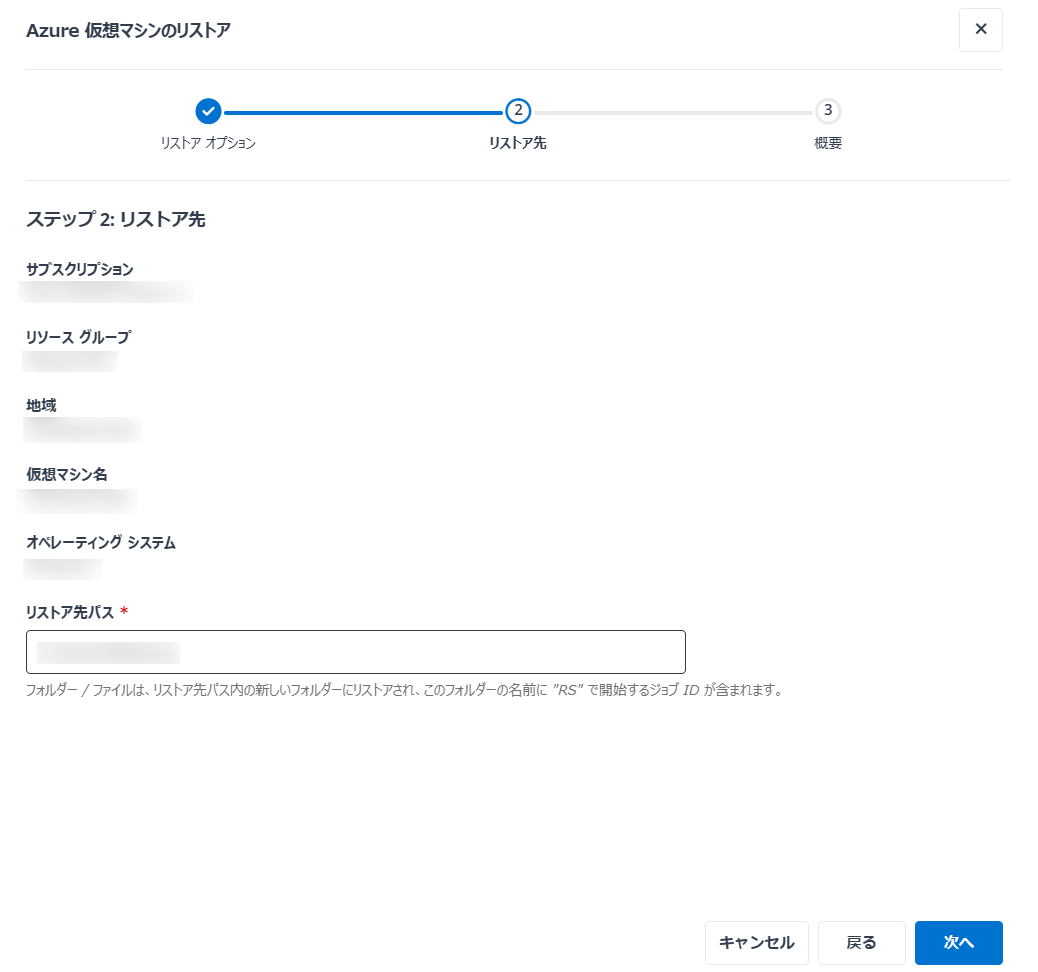Close the Azure VM restore dialog
The width and height of the screenshot is (1038, 972).
pyautogui.click(x=980, y=30)
